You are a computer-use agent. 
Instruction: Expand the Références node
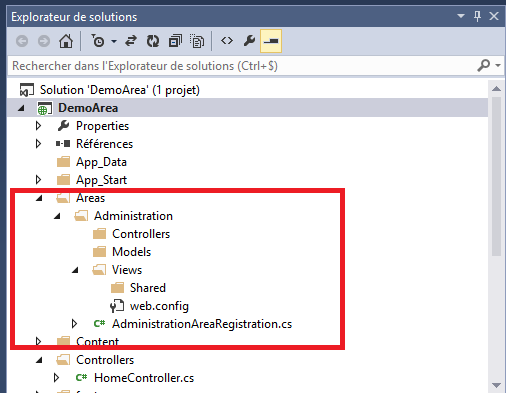tap(38, 144)
